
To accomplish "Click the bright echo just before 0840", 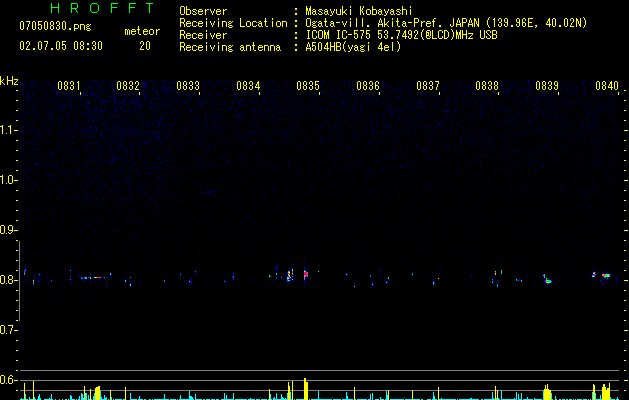I will point(606,275).
